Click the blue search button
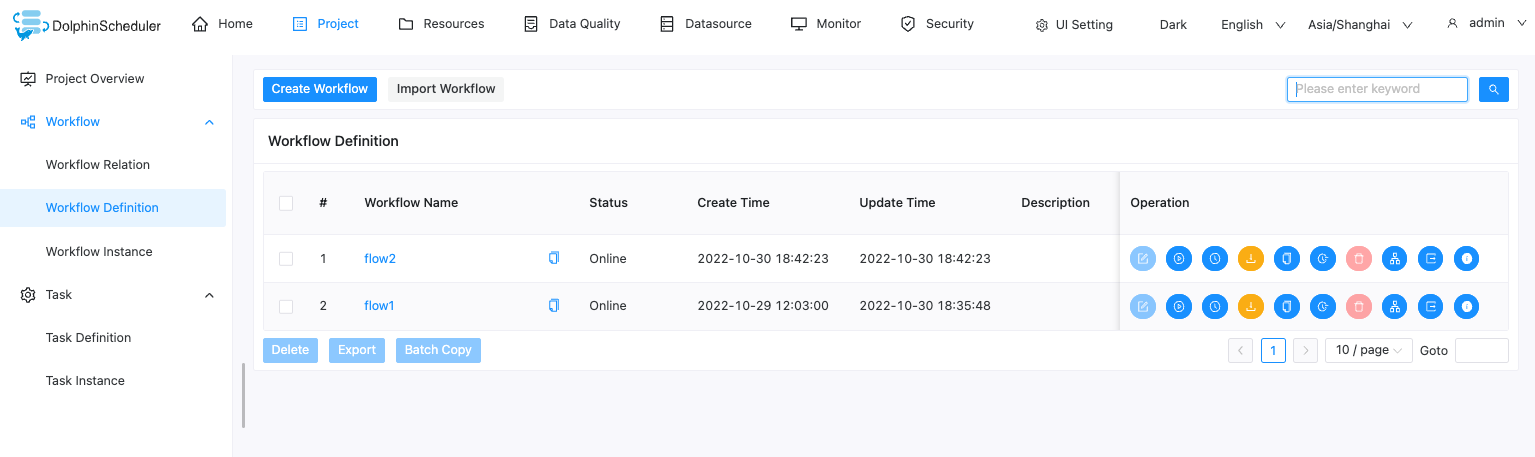The image size is (1535, 457). pos(1494,89)
